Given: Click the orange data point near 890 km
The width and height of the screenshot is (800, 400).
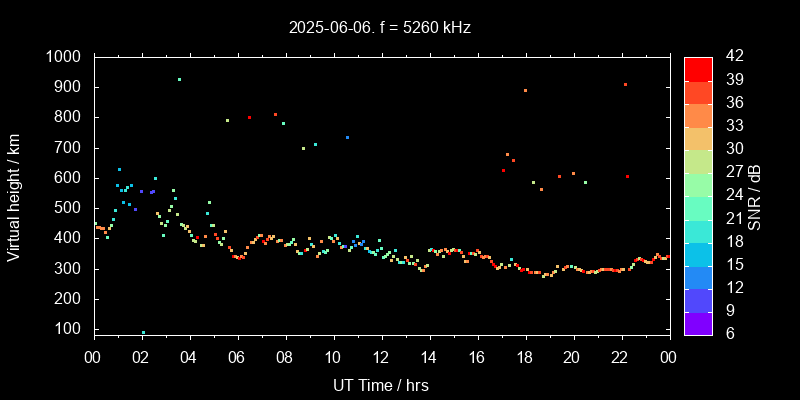Looking at the screenshot, I should click(525, 90).
